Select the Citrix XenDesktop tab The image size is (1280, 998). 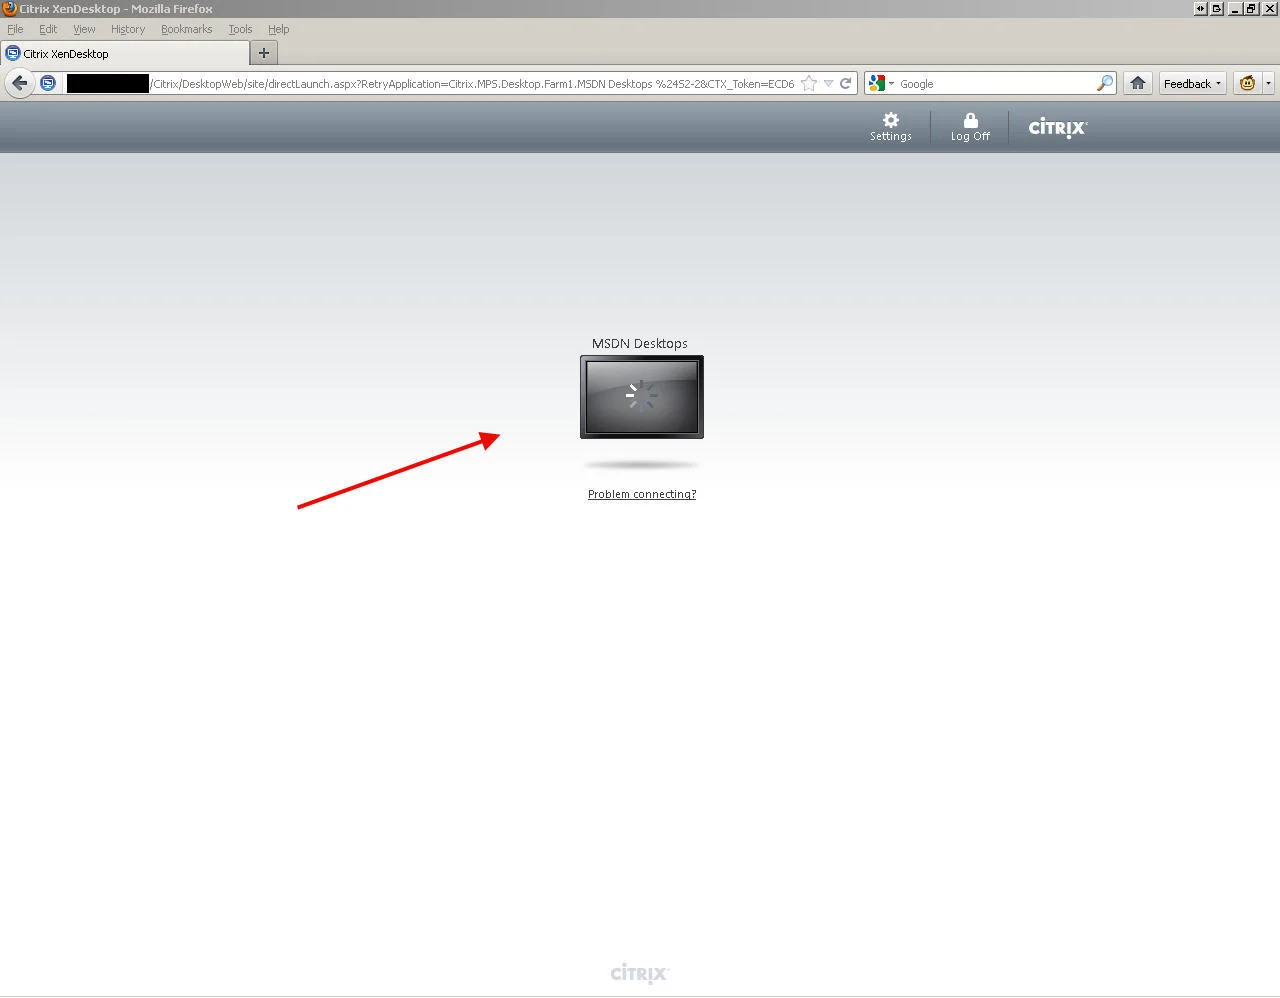click(x=125, y=54)
